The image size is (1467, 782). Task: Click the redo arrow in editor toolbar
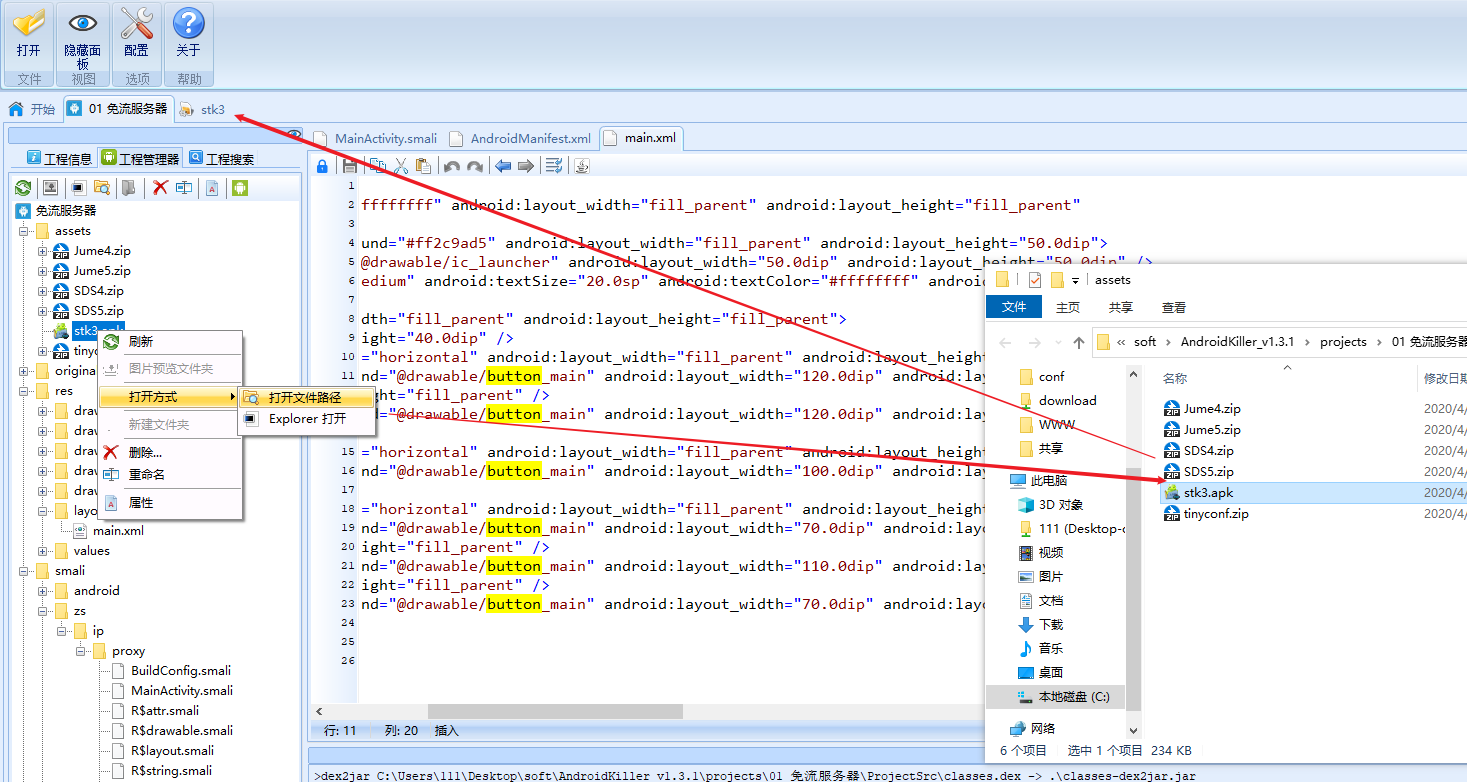tap(475, 166)
